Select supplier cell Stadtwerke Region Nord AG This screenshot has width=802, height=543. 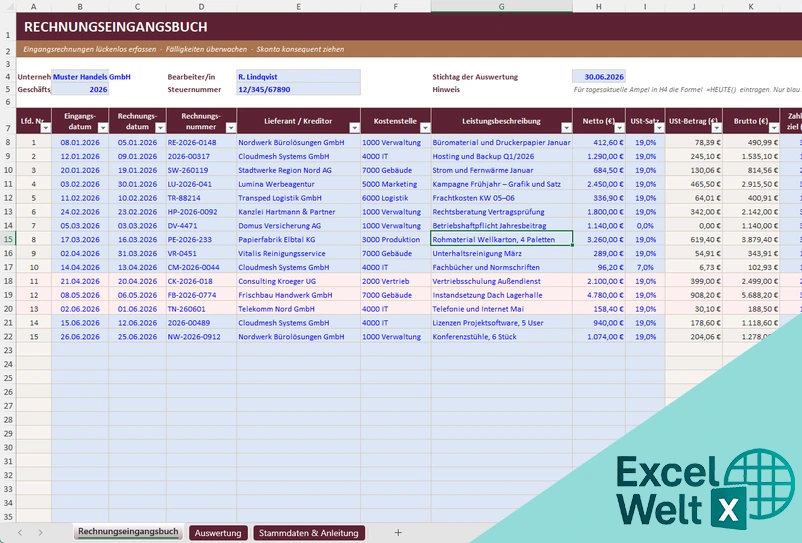298,170
